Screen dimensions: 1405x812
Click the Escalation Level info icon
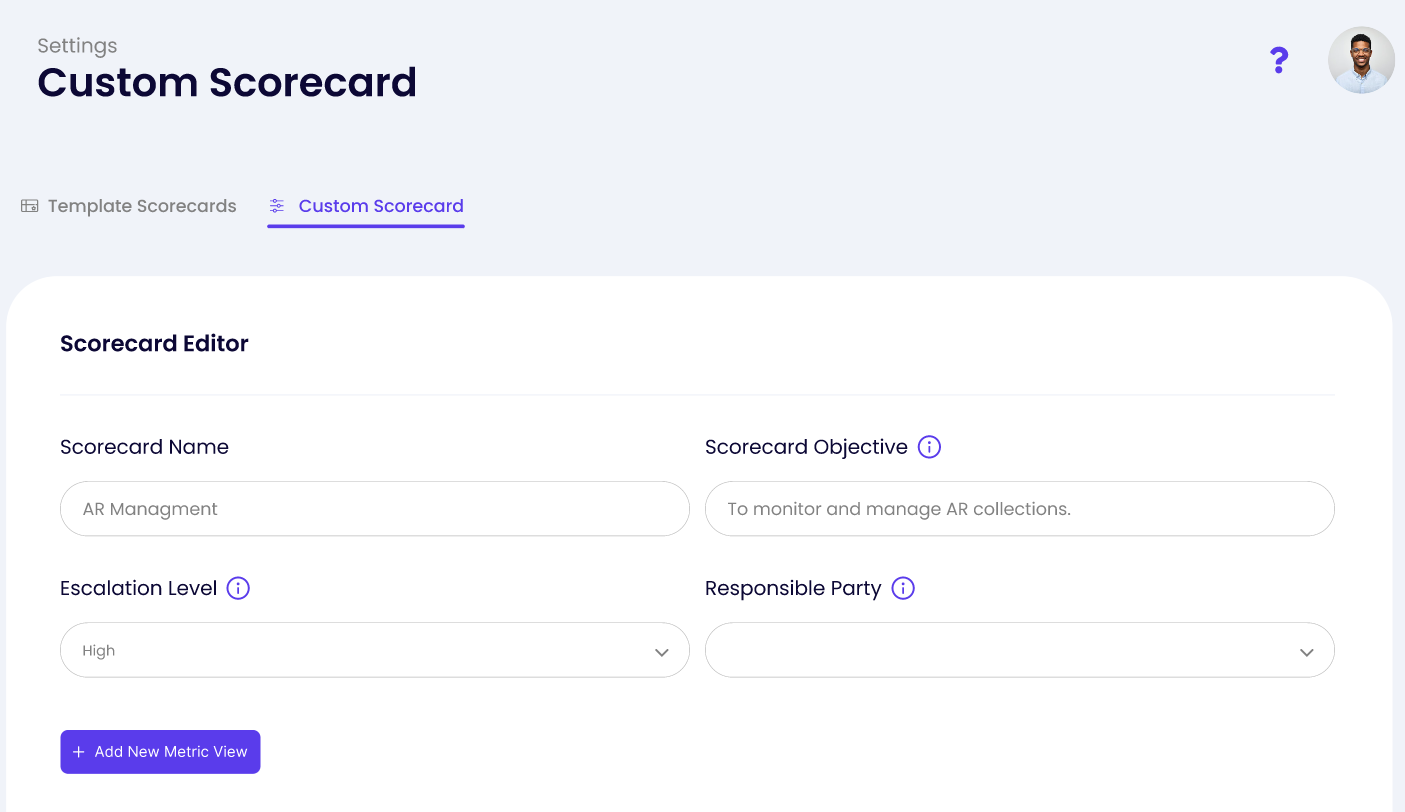coord(238,588)
